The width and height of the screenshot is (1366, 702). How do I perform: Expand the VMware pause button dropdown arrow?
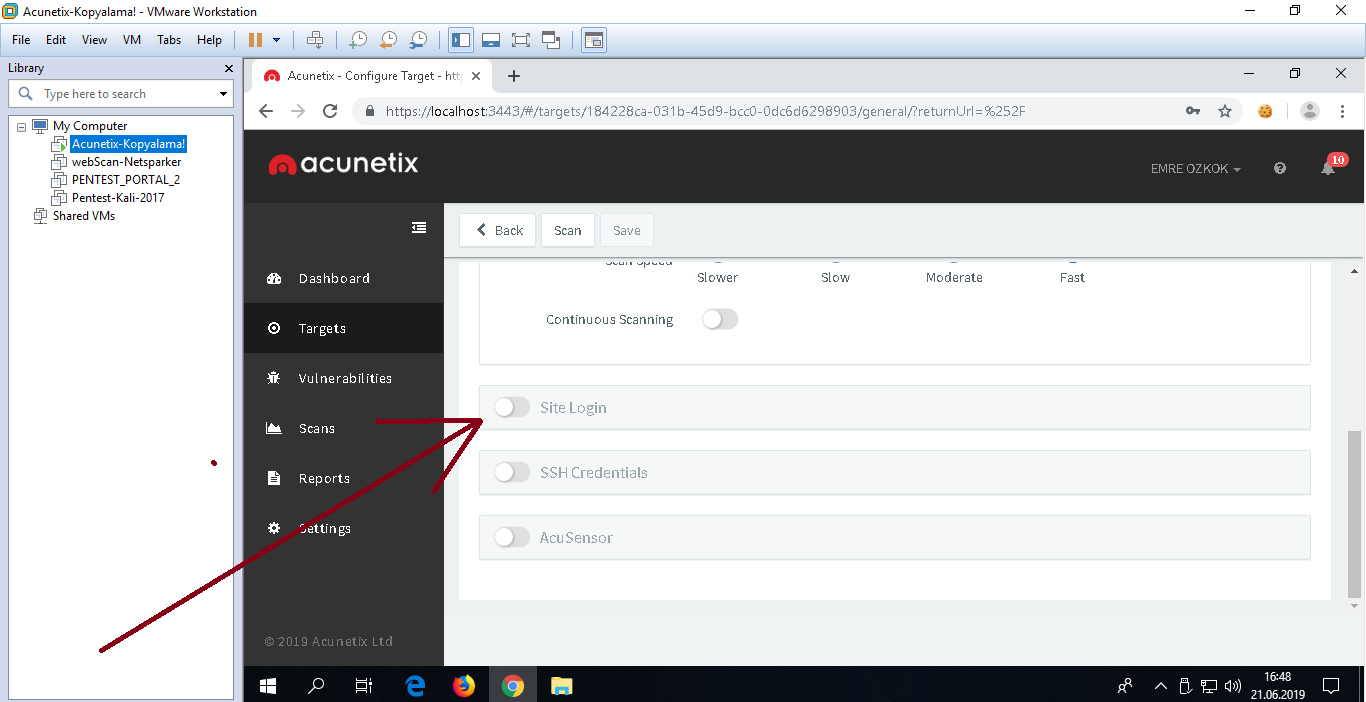coord(277,40)
